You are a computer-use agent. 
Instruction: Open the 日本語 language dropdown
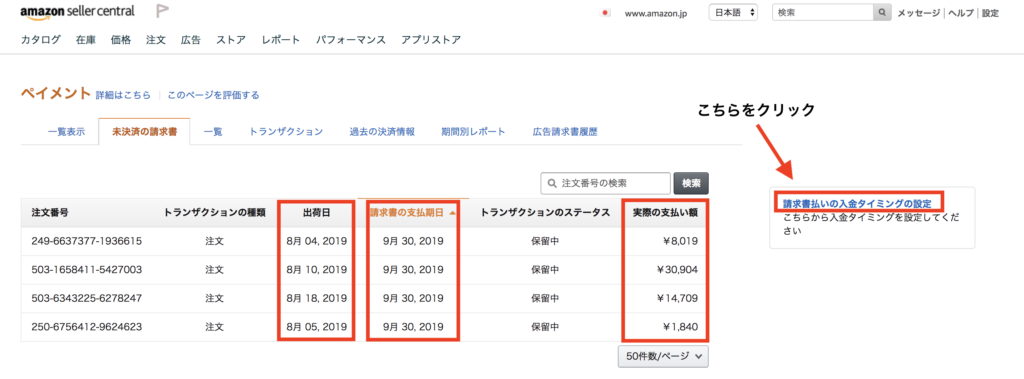coord(733,12)
